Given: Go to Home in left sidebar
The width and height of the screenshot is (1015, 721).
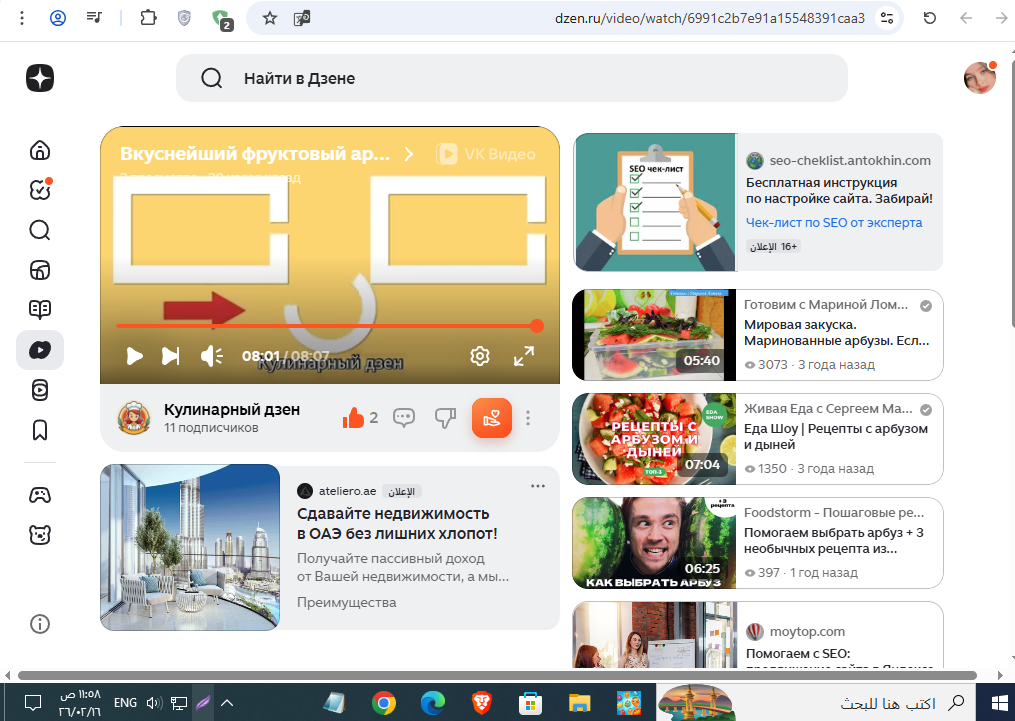Looking at the screenshot, I should click(x=40, y=150).
